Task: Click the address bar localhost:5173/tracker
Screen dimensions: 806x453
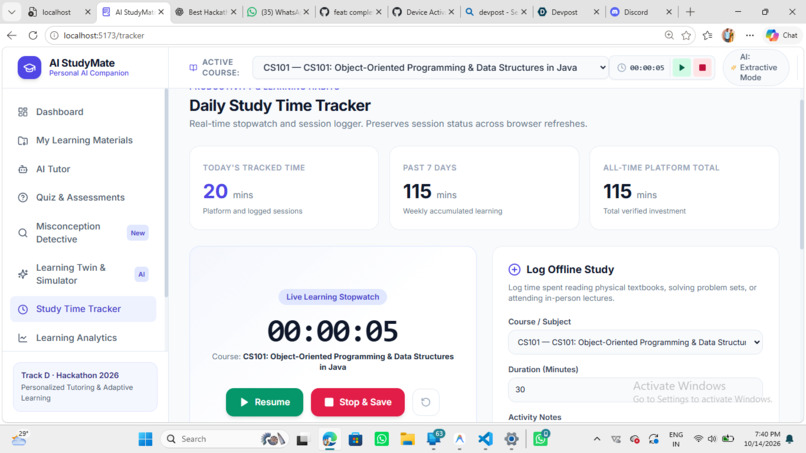Action: coord(103,35)
